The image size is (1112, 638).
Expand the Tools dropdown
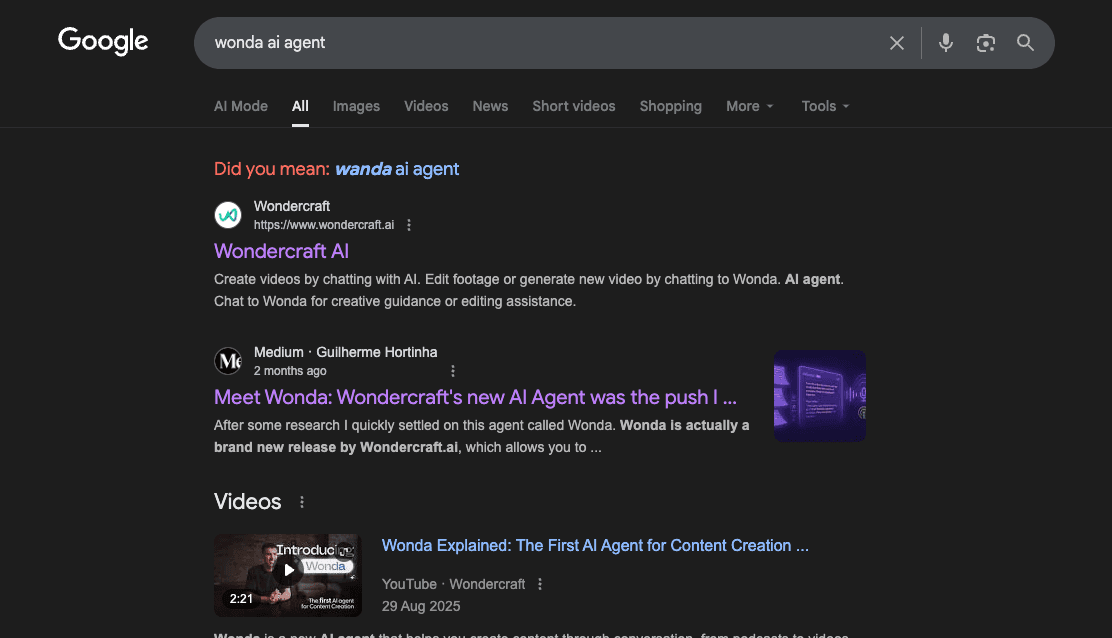[x=825, y=106]
